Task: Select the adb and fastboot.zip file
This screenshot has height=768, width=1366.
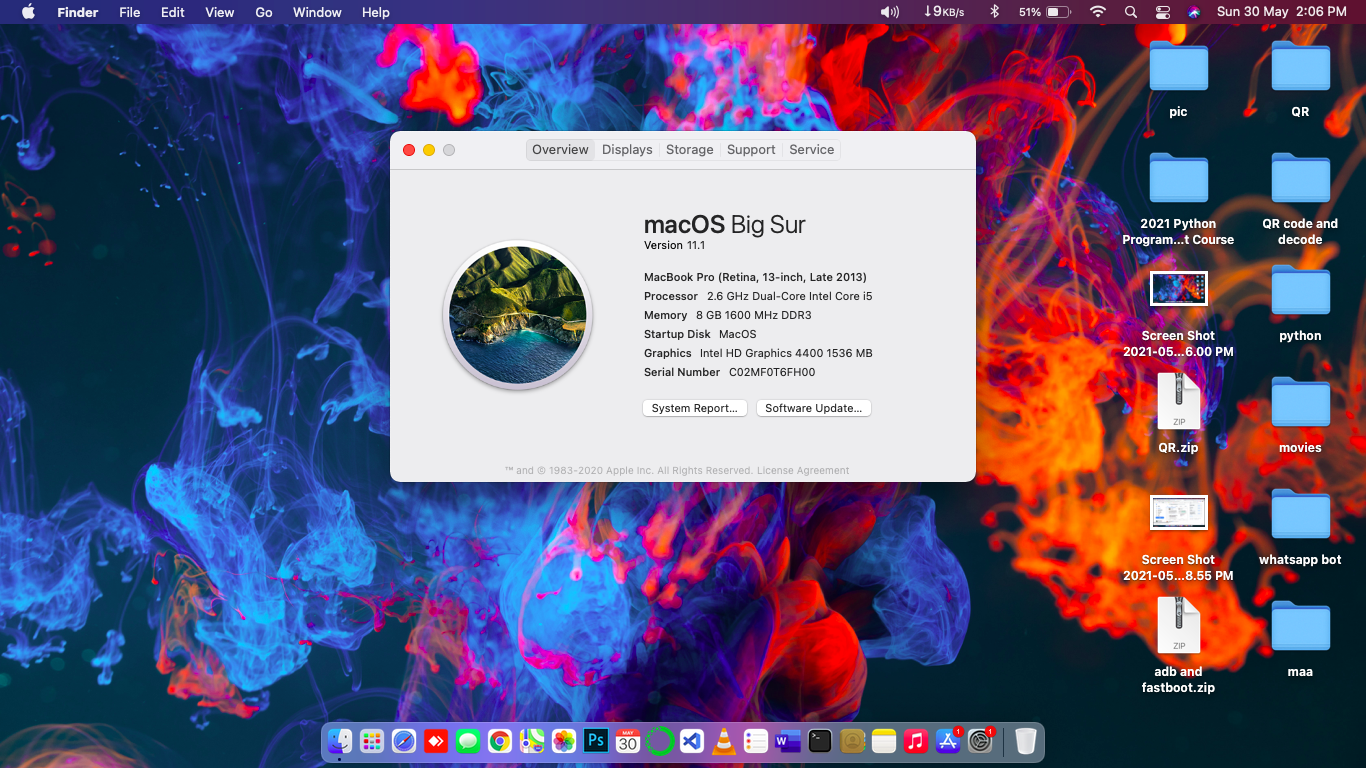Action: click(1178, 625)
